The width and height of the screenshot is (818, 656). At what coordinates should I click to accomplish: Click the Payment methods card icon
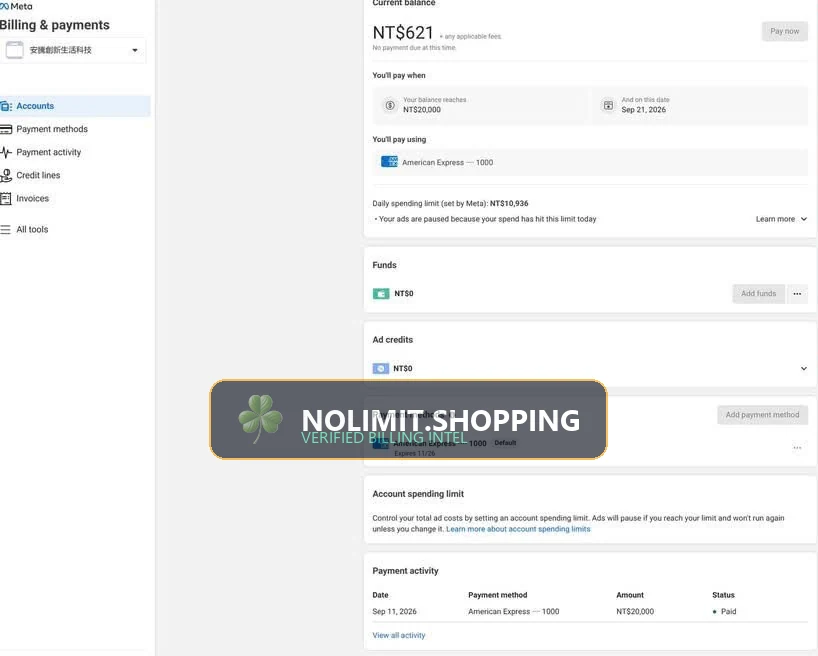point(6,129)
